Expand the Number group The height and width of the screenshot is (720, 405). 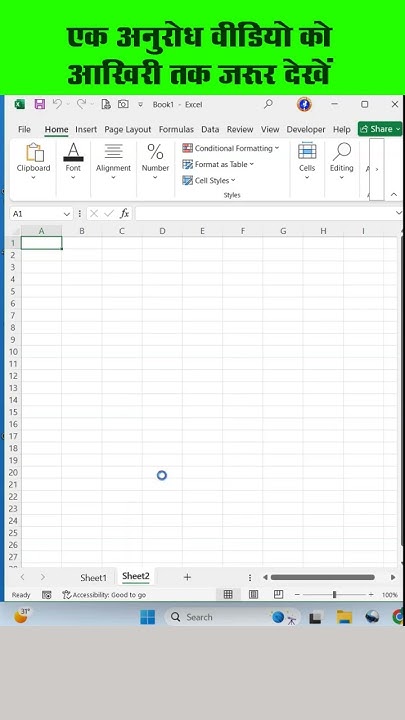coord(155,161)
